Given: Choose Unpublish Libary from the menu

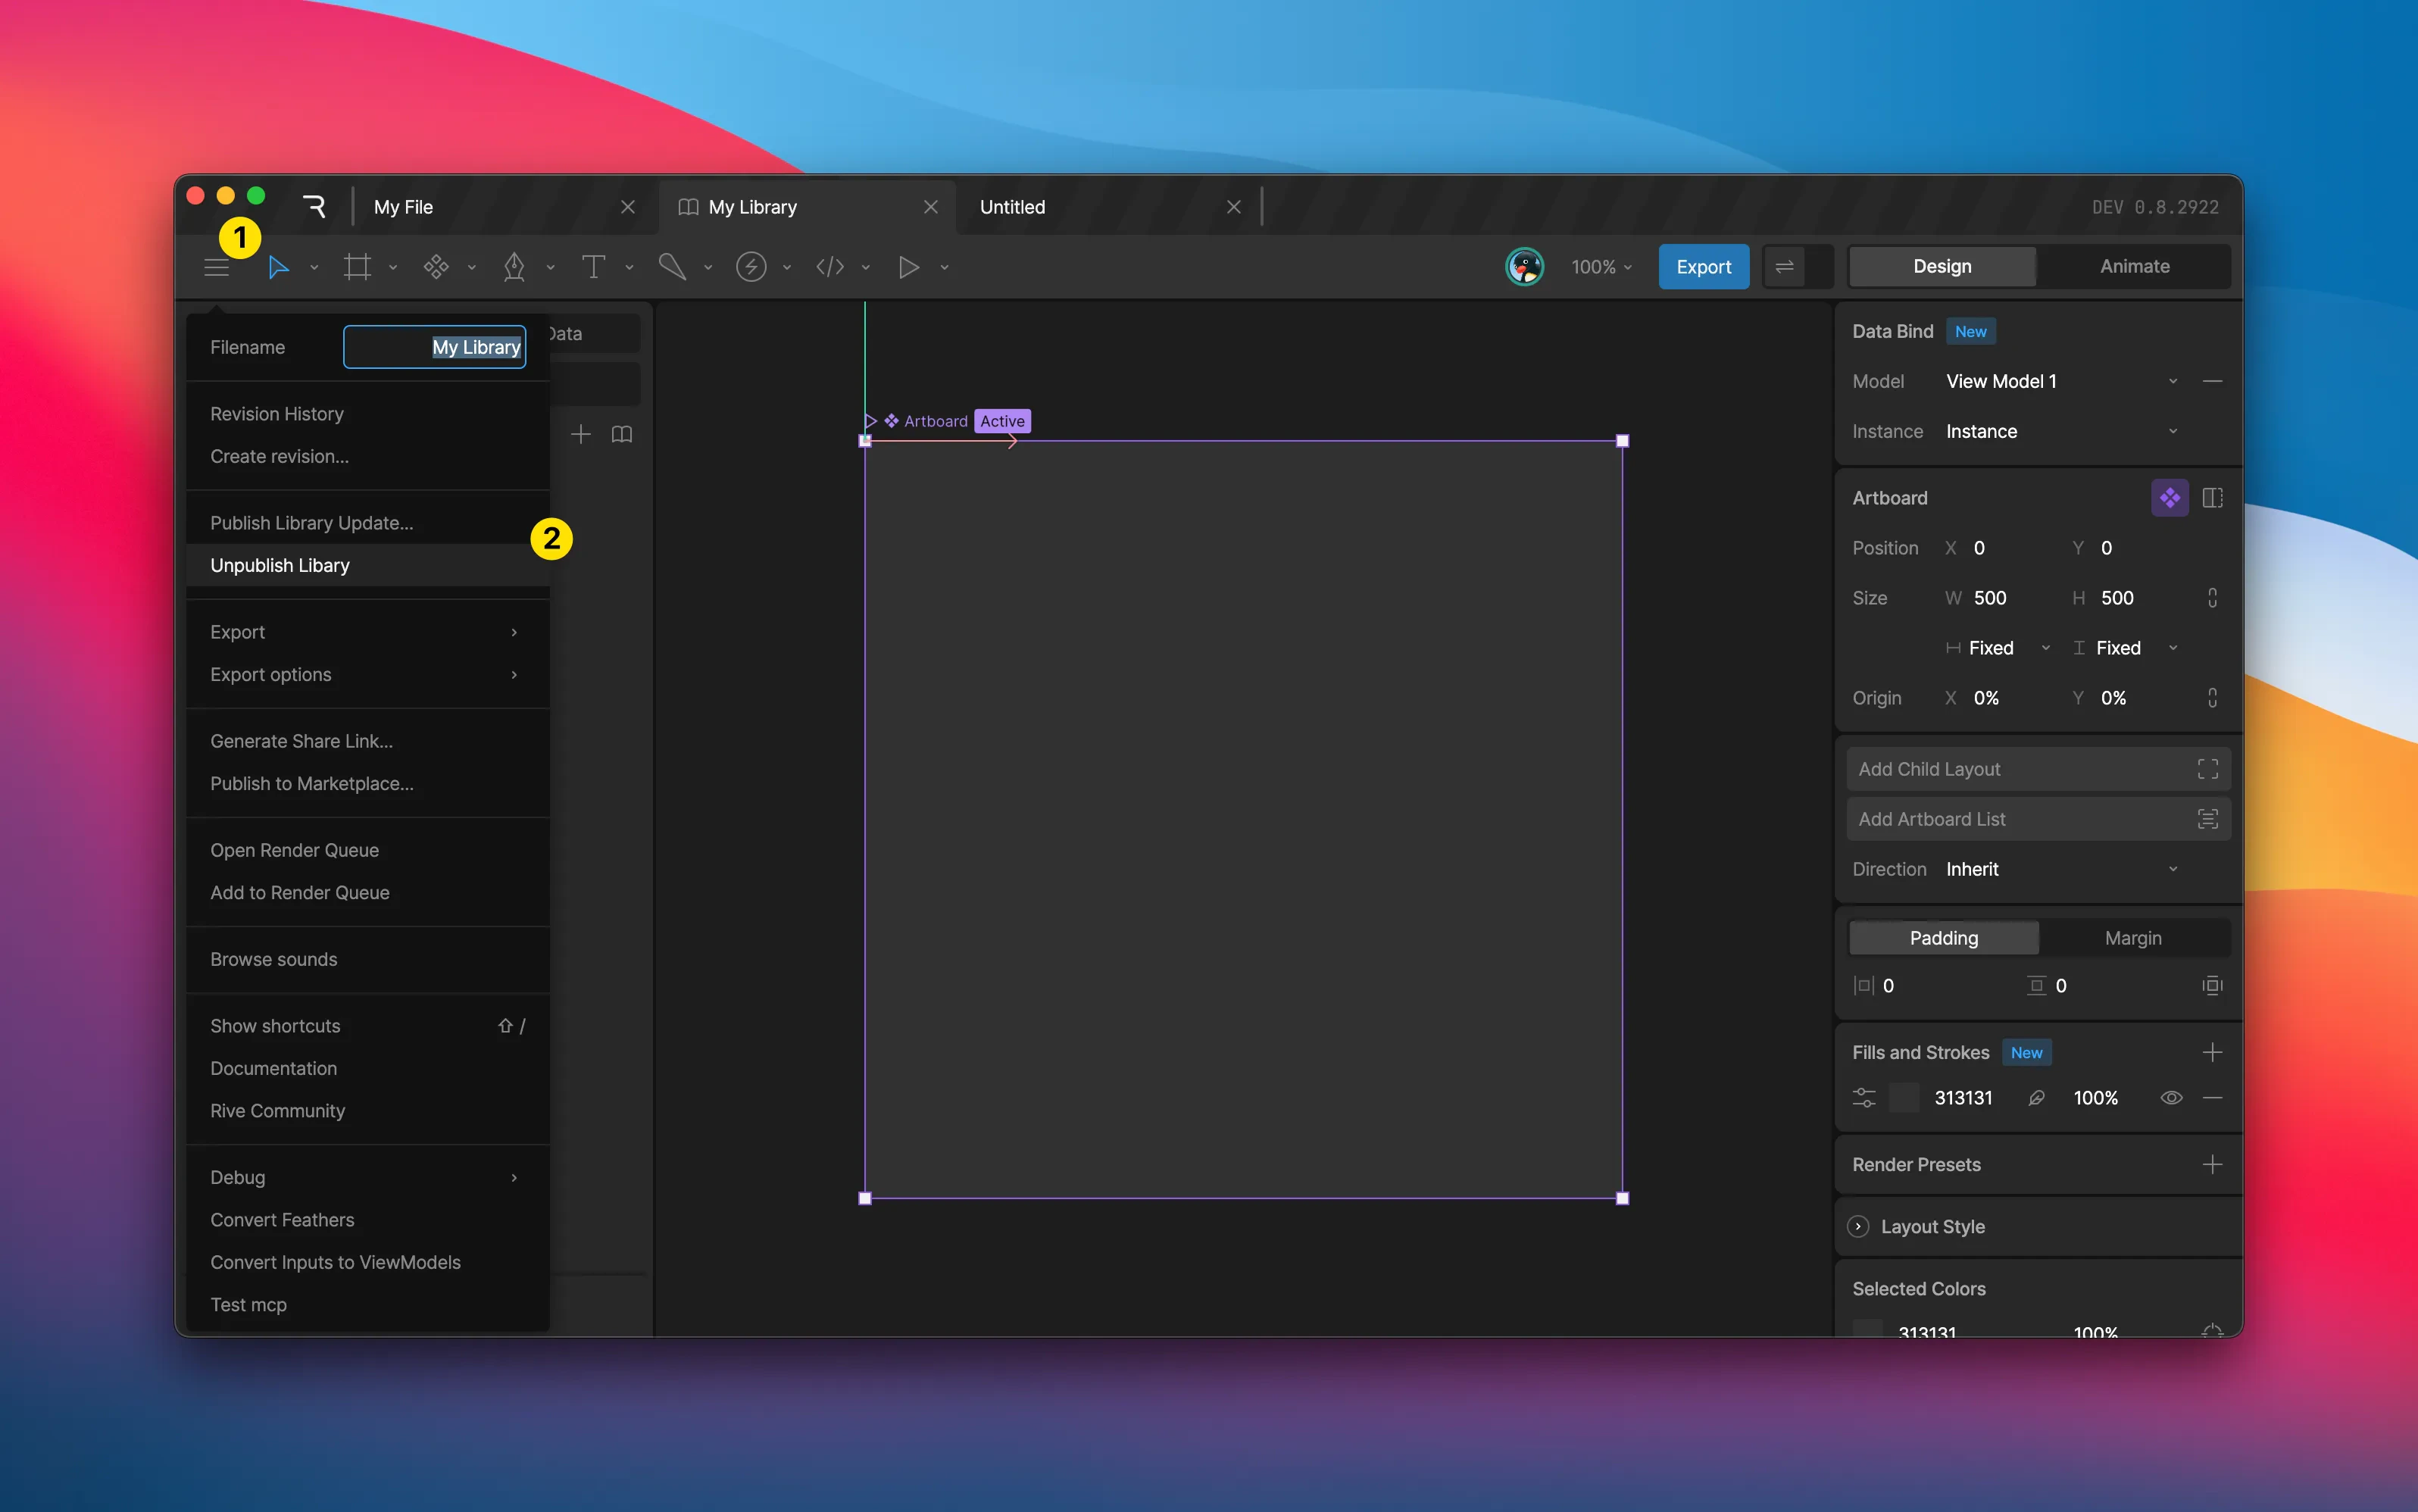Looking at the screenshot, I should (280, 565).
